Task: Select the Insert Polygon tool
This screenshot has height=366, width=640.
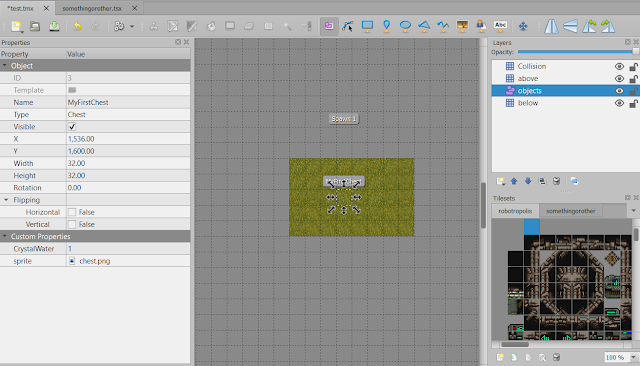Action: click(424, 26)
